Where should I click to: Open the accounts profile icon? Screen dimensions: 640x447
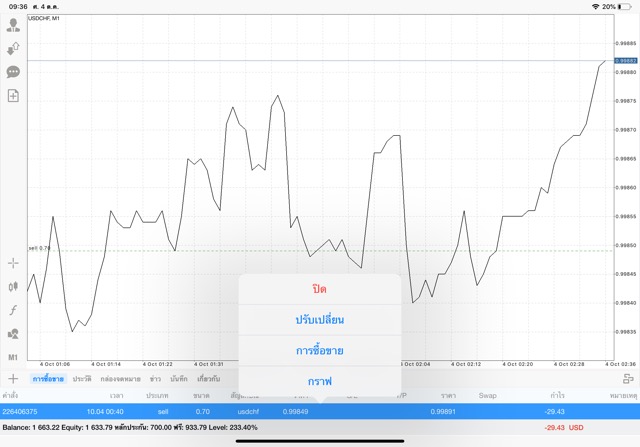click(13, 25)
